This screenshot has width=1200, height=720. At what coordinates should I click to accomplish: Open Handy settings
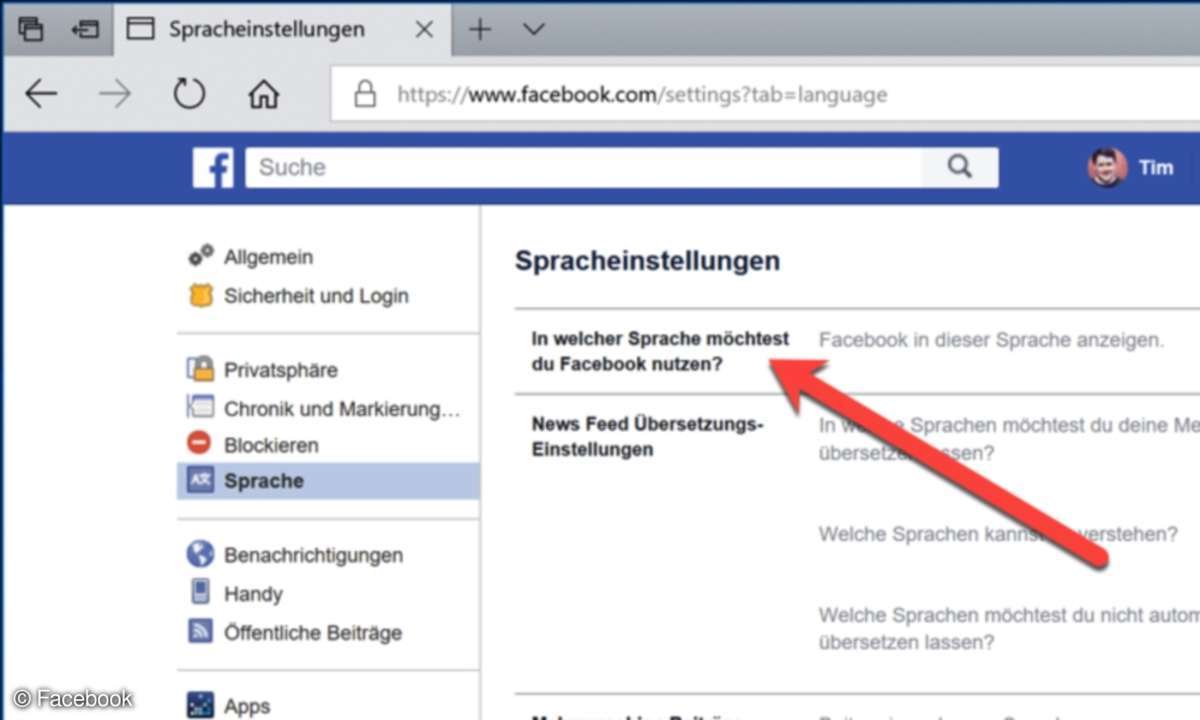point(253,594)
